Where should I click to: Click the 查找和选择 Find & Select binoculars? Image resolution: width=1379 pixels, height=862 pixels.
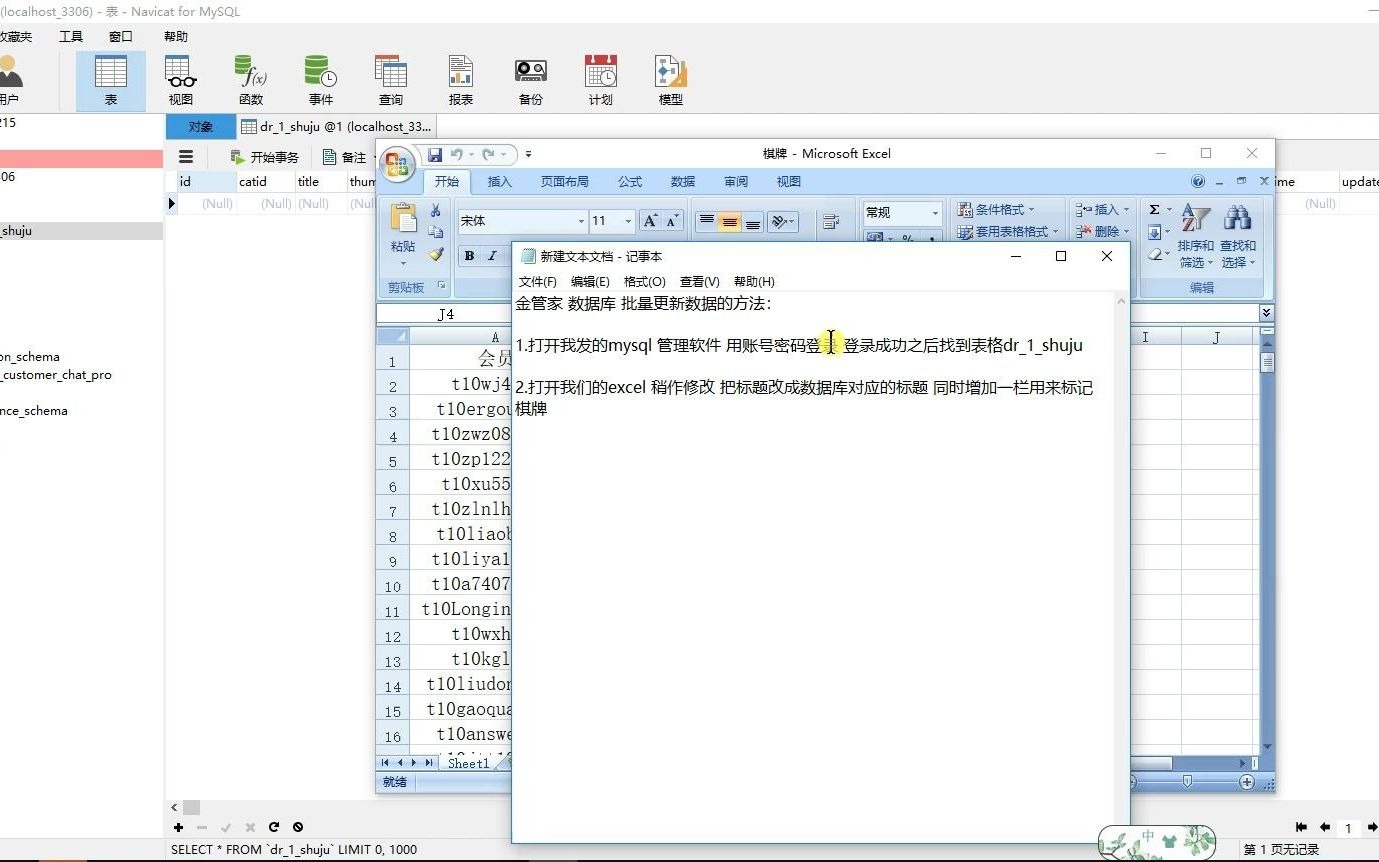[x=1238, y=237]
